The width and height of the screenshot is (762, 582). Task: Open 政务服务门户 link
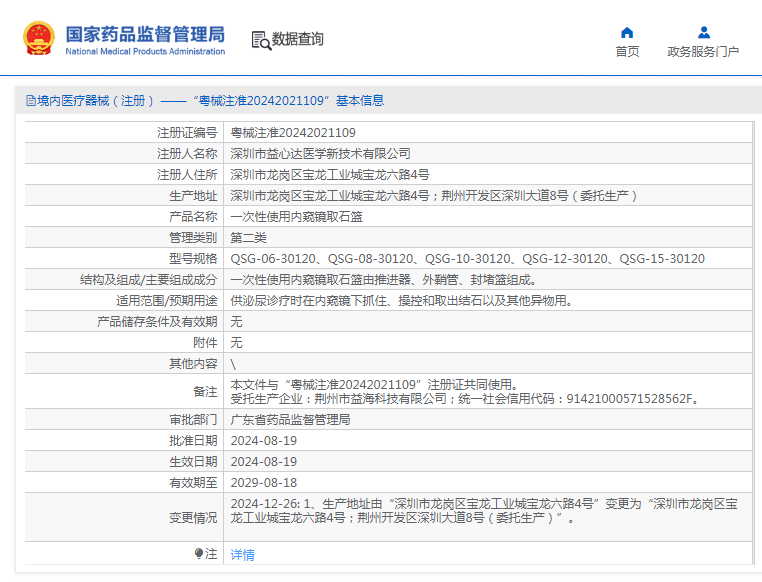coord(703,51)
